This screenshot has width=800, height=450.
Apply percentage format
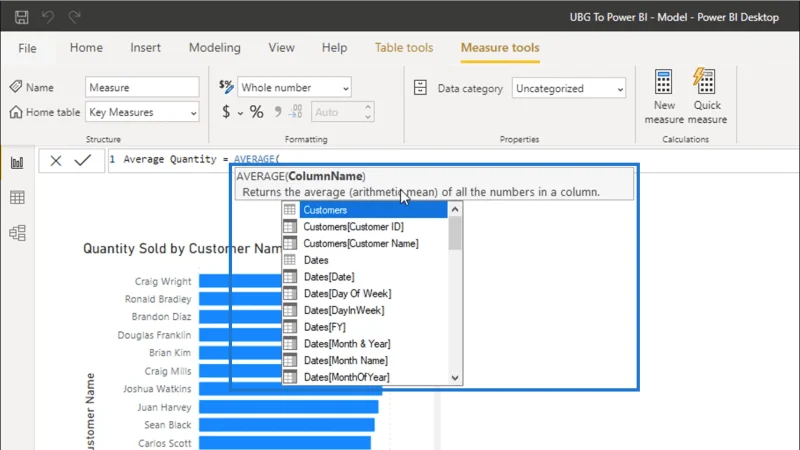(x=257, y=112)
